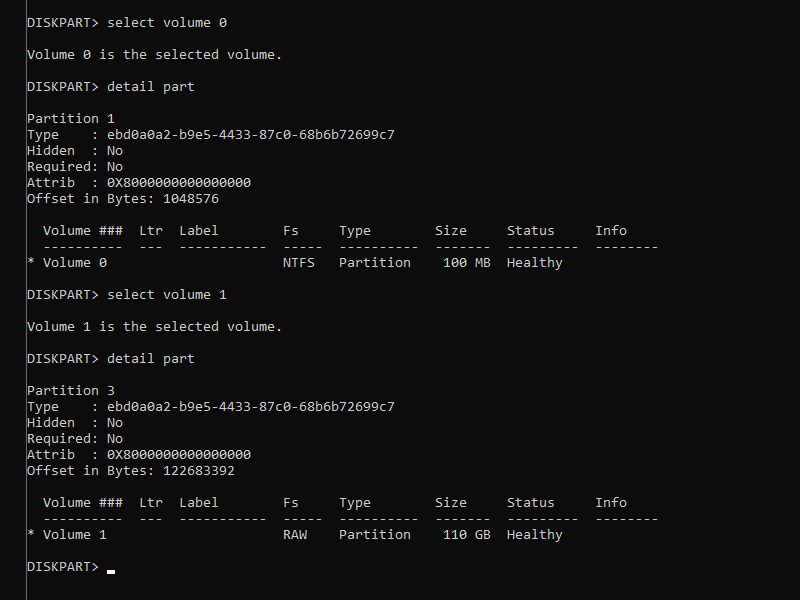
Task: Click the Attrib hex value under Partition 3
Action: pos(178,454)
